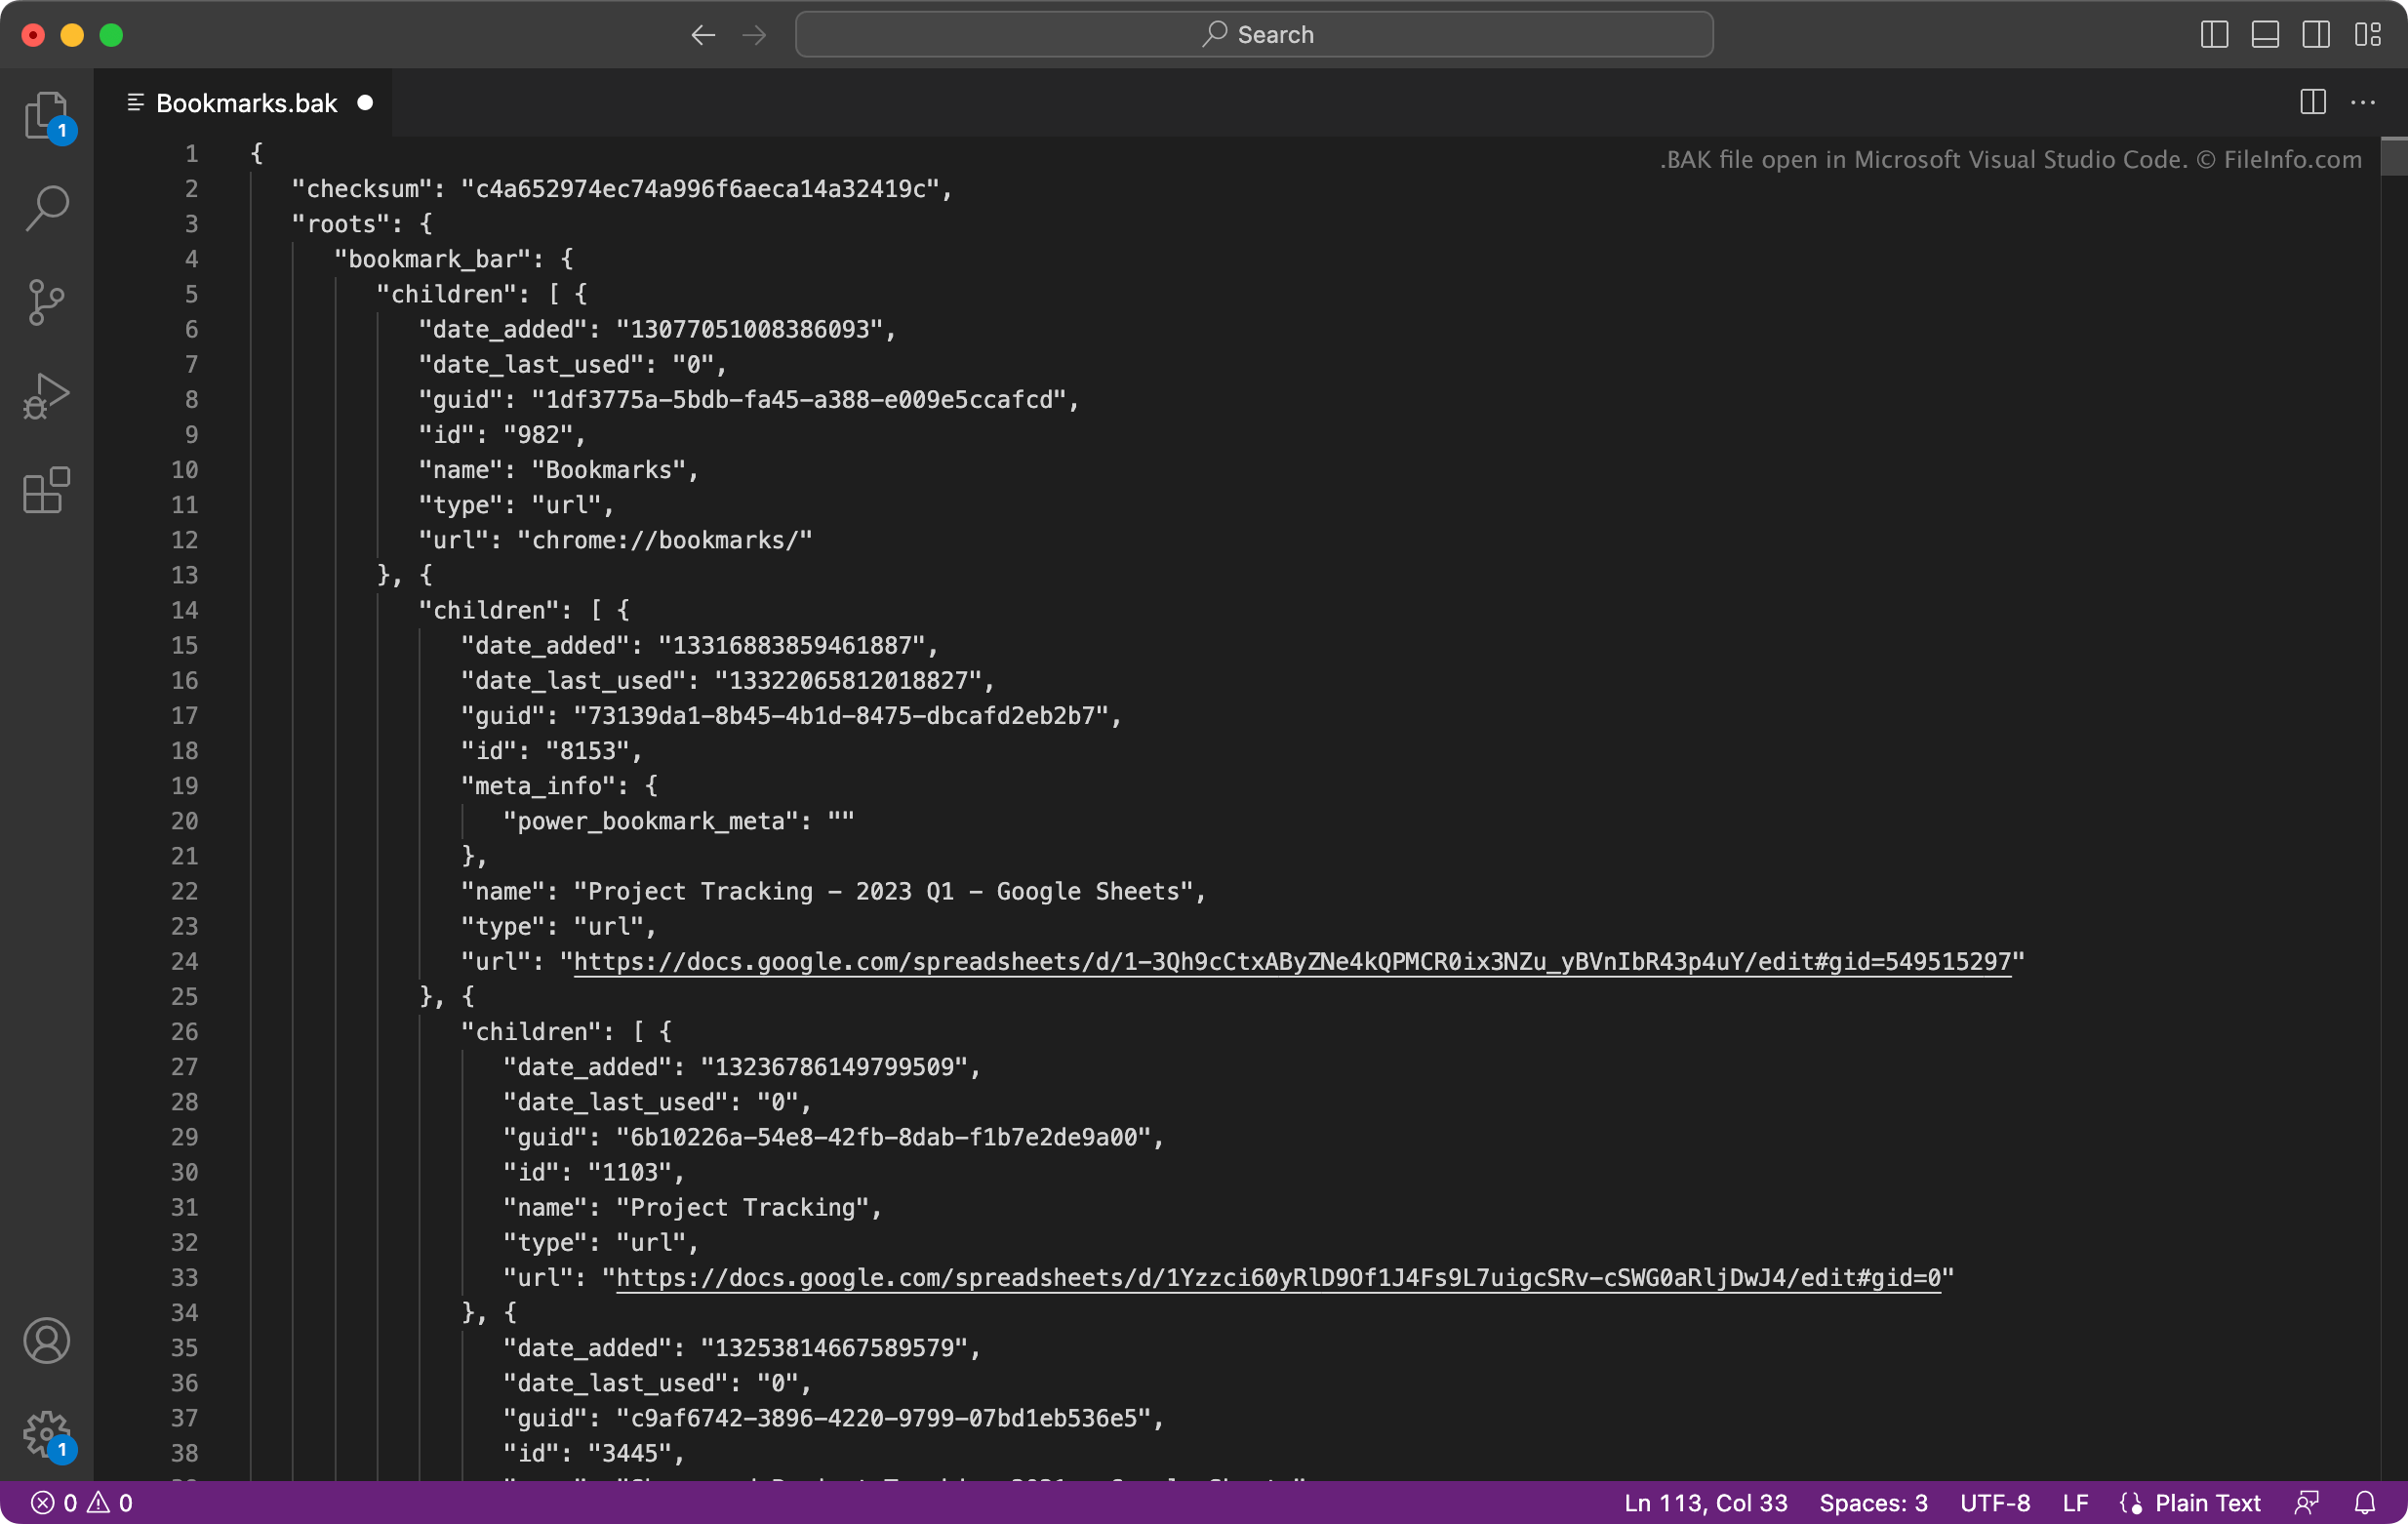
Task: Click UTF-8 encoding in status bar
Action: [x=1994, y=1502]
